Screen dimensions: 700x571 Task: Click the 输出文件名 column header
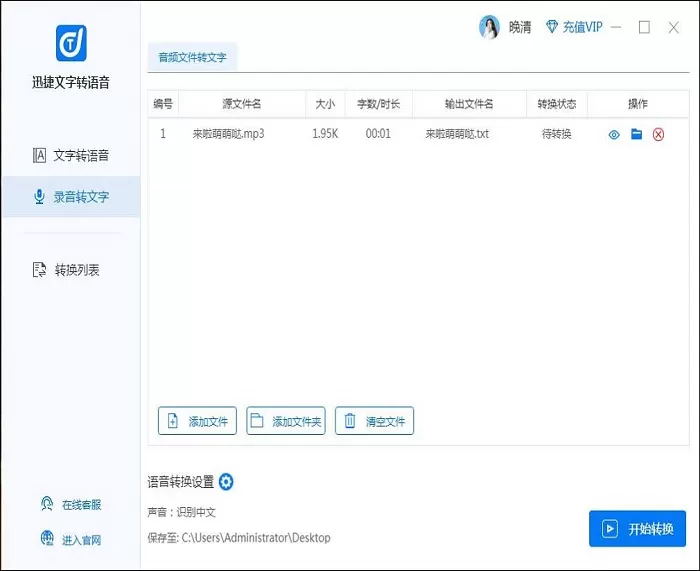pos(469,104)
